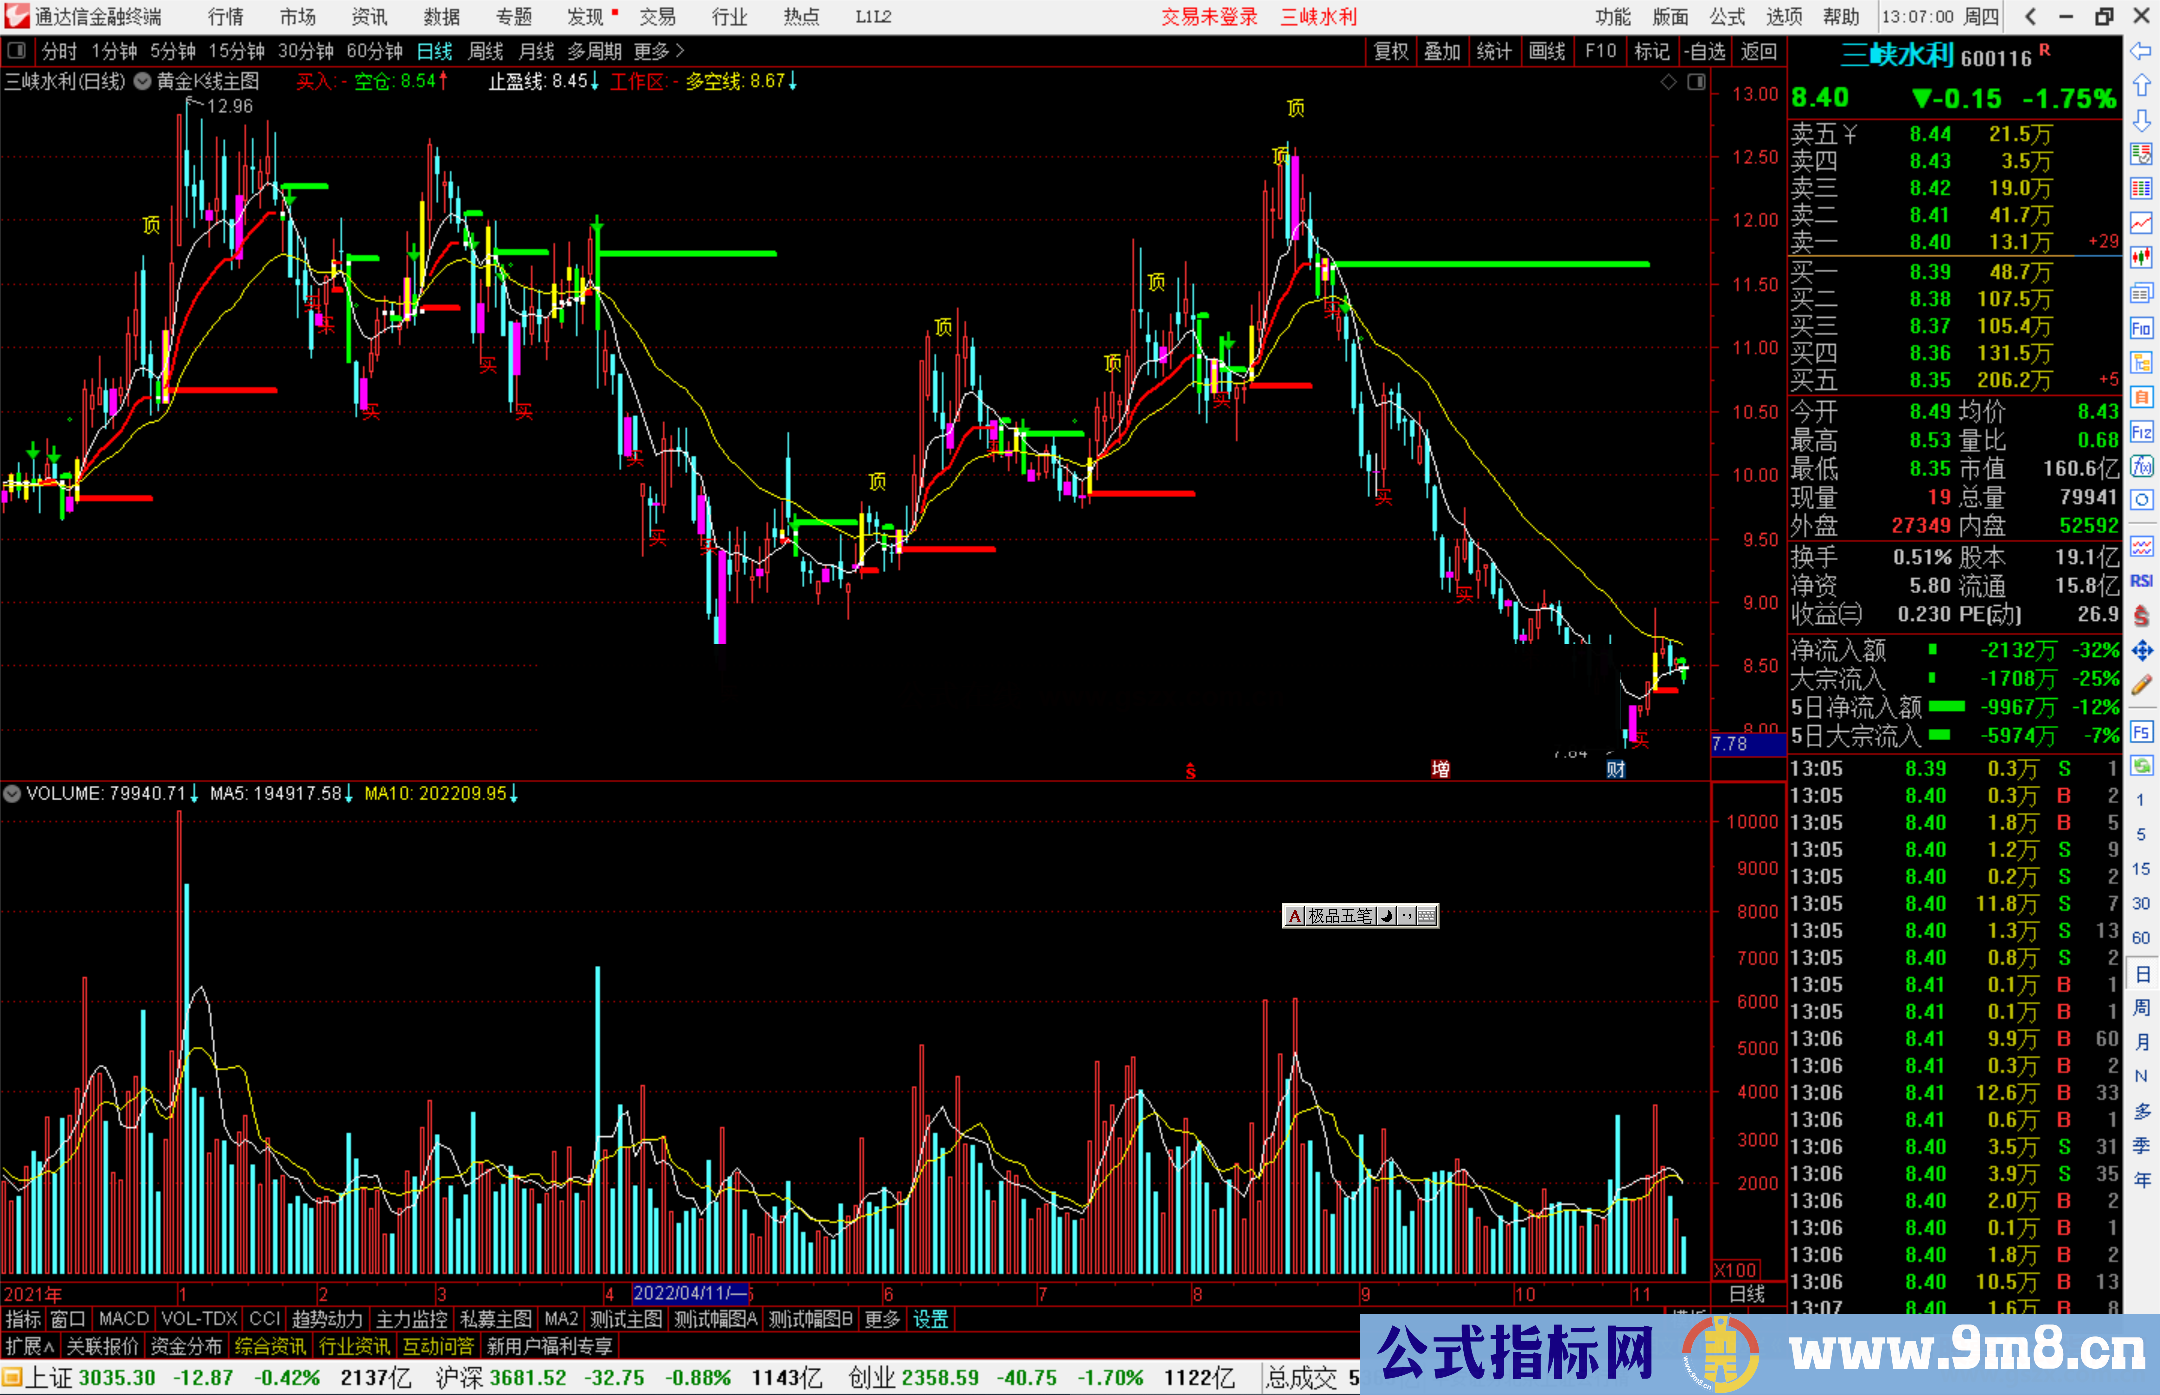Open the 自选 dropdown in toolbar

(x=1704, y=51)
